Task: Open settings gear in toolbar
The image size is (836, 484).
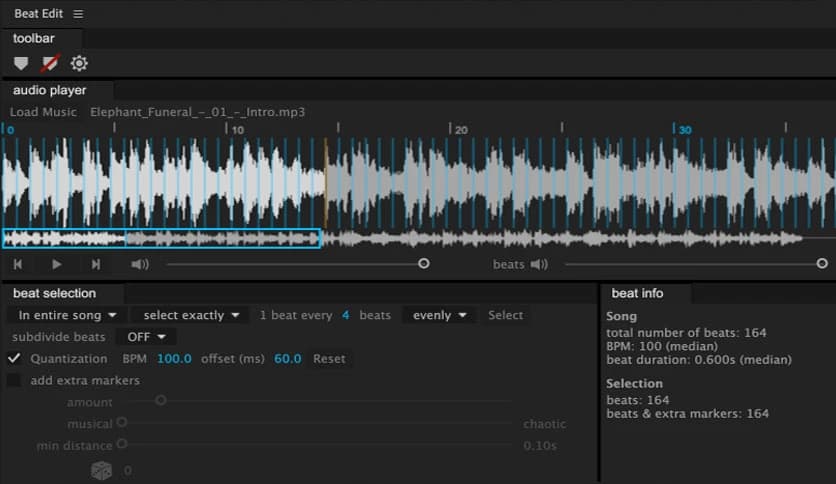Action: 79,64
